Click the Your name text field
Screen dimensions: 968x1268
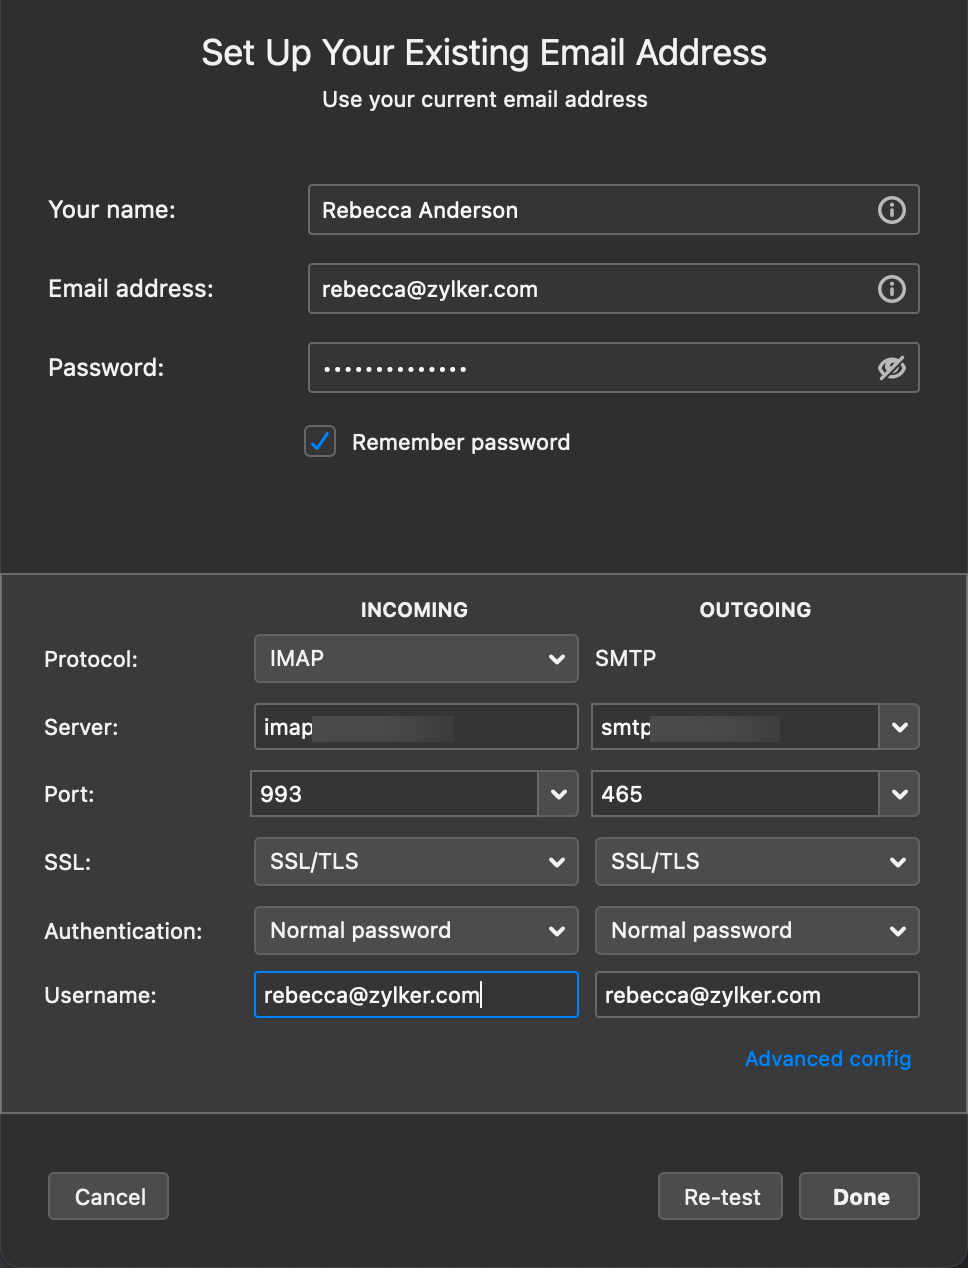pos(590,210)
